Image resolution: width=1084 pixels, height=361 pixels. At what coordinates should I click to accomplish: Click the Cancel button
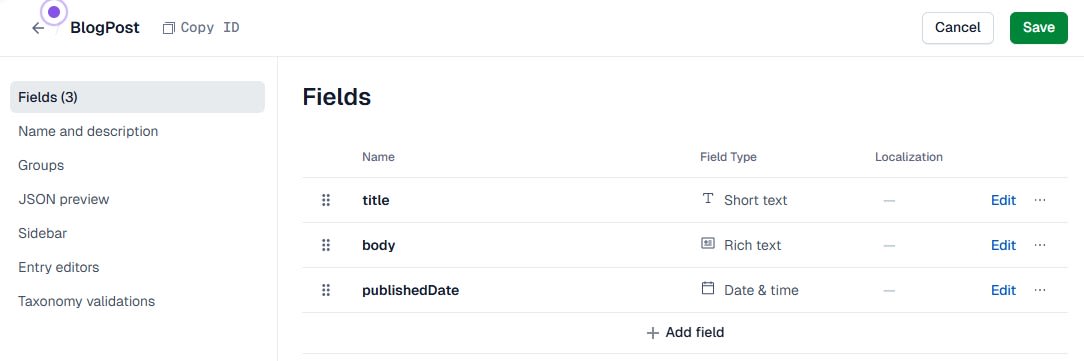(957, 28)
